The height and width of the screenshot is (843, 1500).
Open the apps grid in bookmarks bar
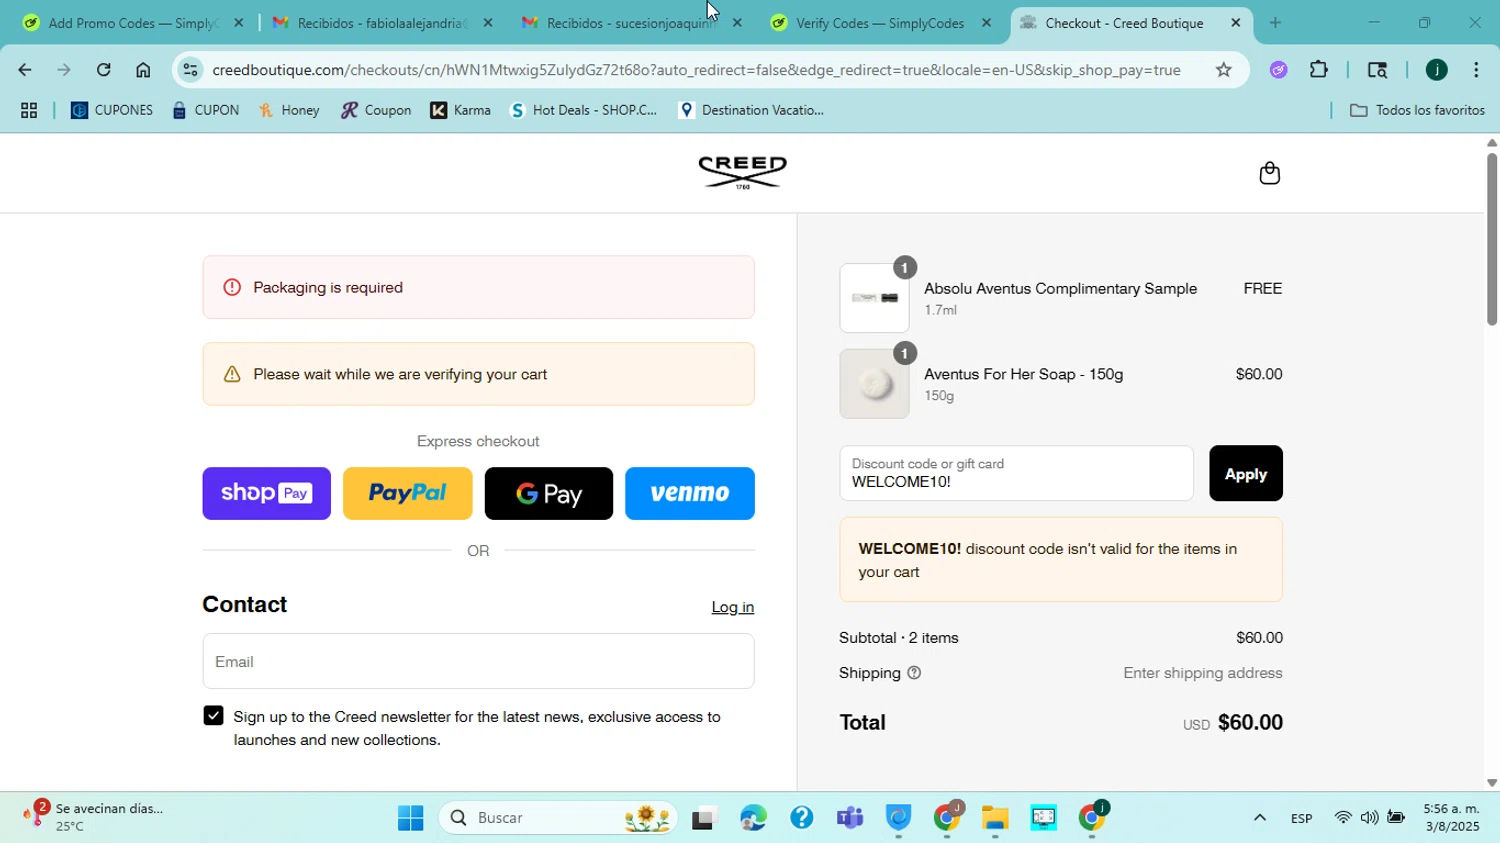pos(29,111)
